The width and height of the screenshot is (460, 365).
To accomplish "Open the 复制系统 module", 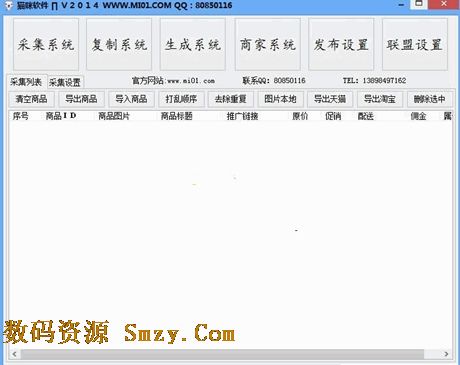I will pyautogui.click(x=119, y=44).
